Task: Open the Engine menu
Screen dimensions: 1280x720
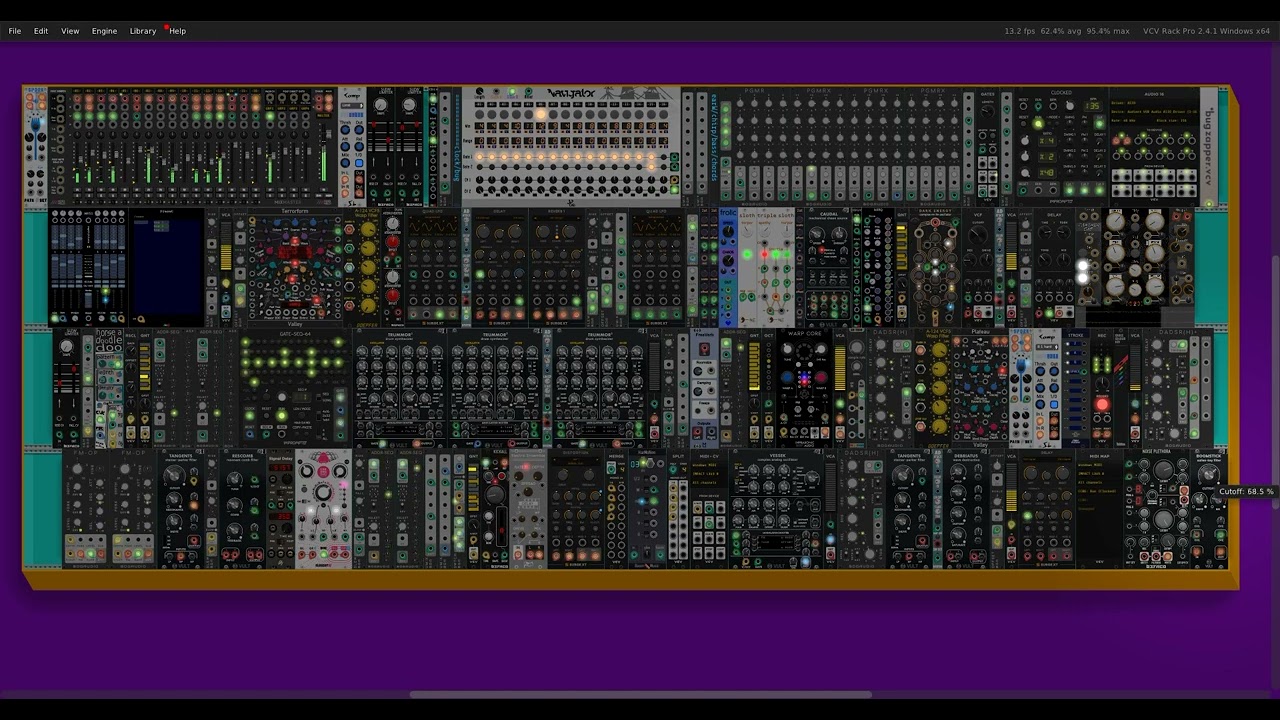Action: (105, 31)
